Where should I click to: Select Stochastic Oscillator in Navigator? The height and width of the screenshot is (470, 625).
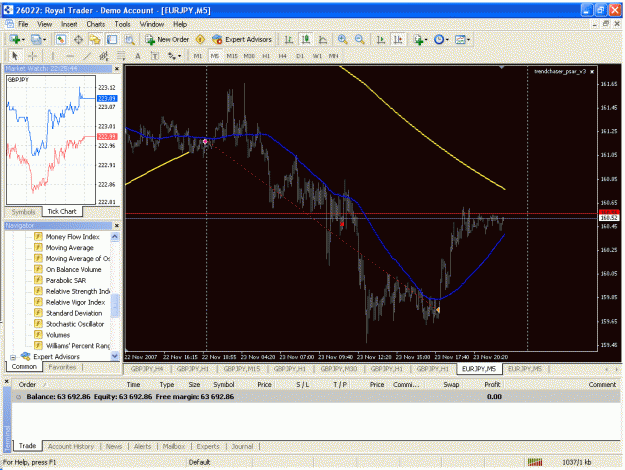point(75,324)
